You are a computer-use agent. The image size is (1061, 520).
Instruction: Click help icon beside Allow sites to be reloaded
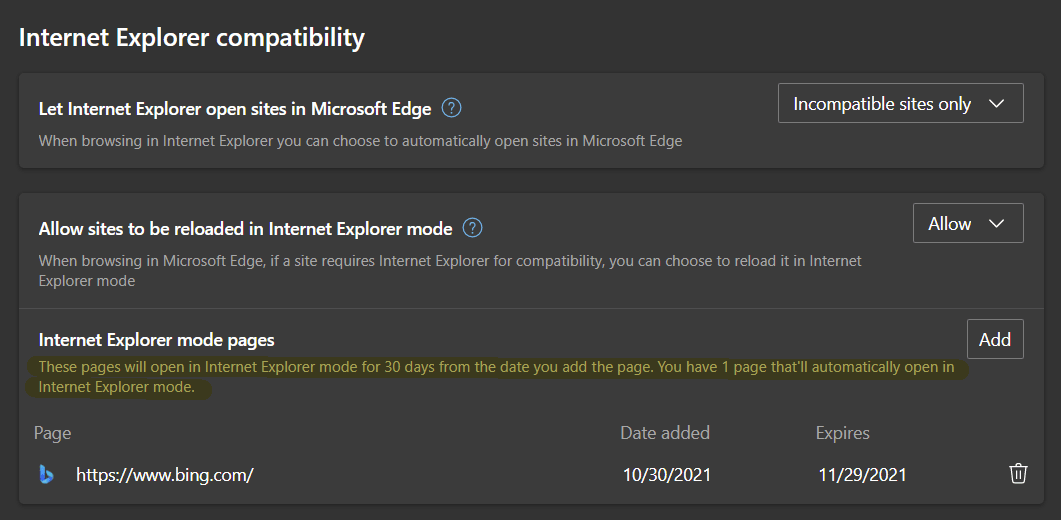(x=472, y=228)
